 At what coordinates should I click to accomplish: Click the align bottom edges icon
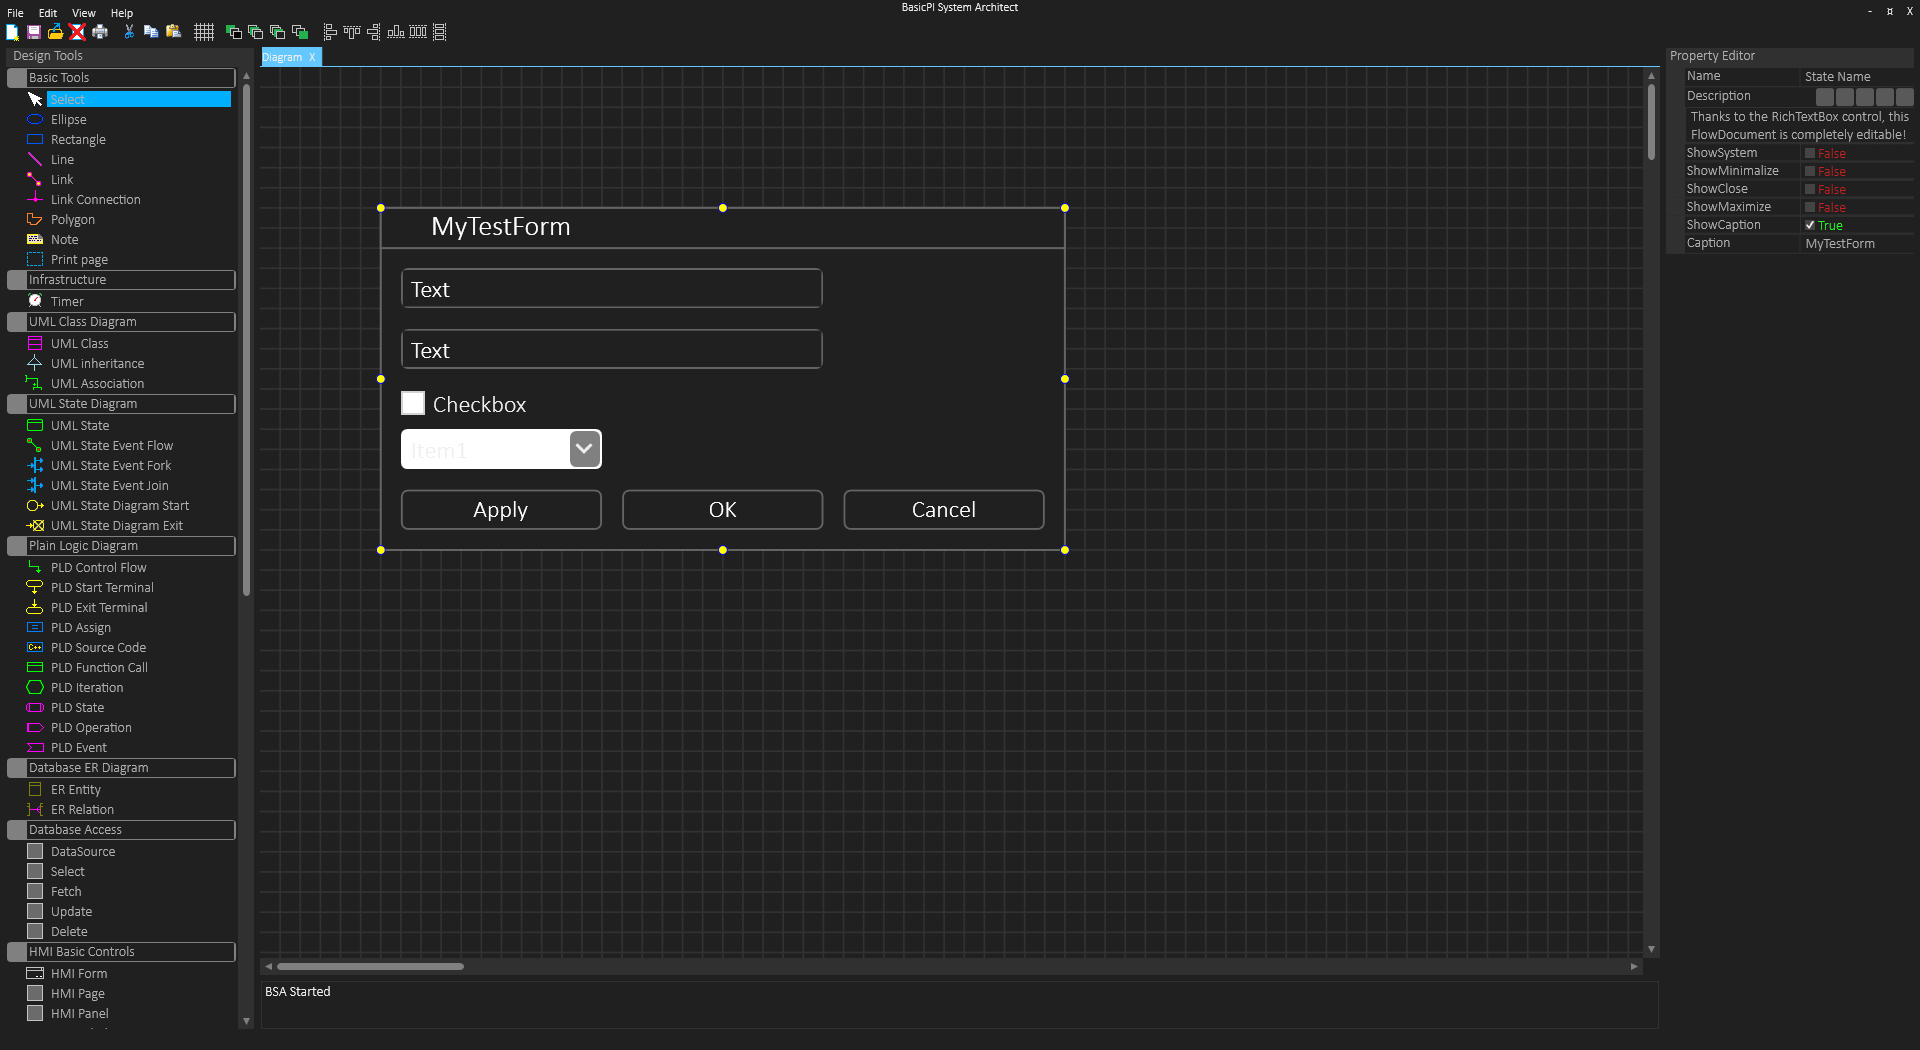[x=396, y=32]
